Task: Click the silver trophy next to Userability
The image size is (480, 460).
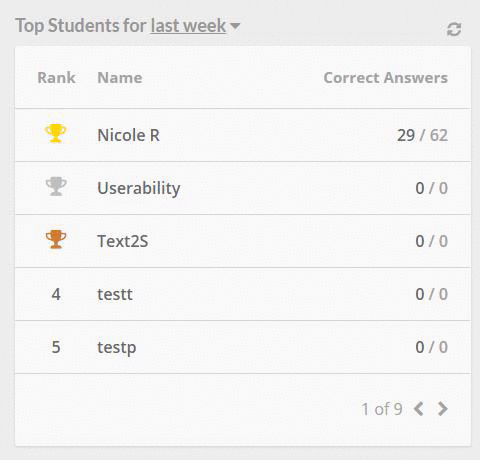Action: [x=56, y=186]
